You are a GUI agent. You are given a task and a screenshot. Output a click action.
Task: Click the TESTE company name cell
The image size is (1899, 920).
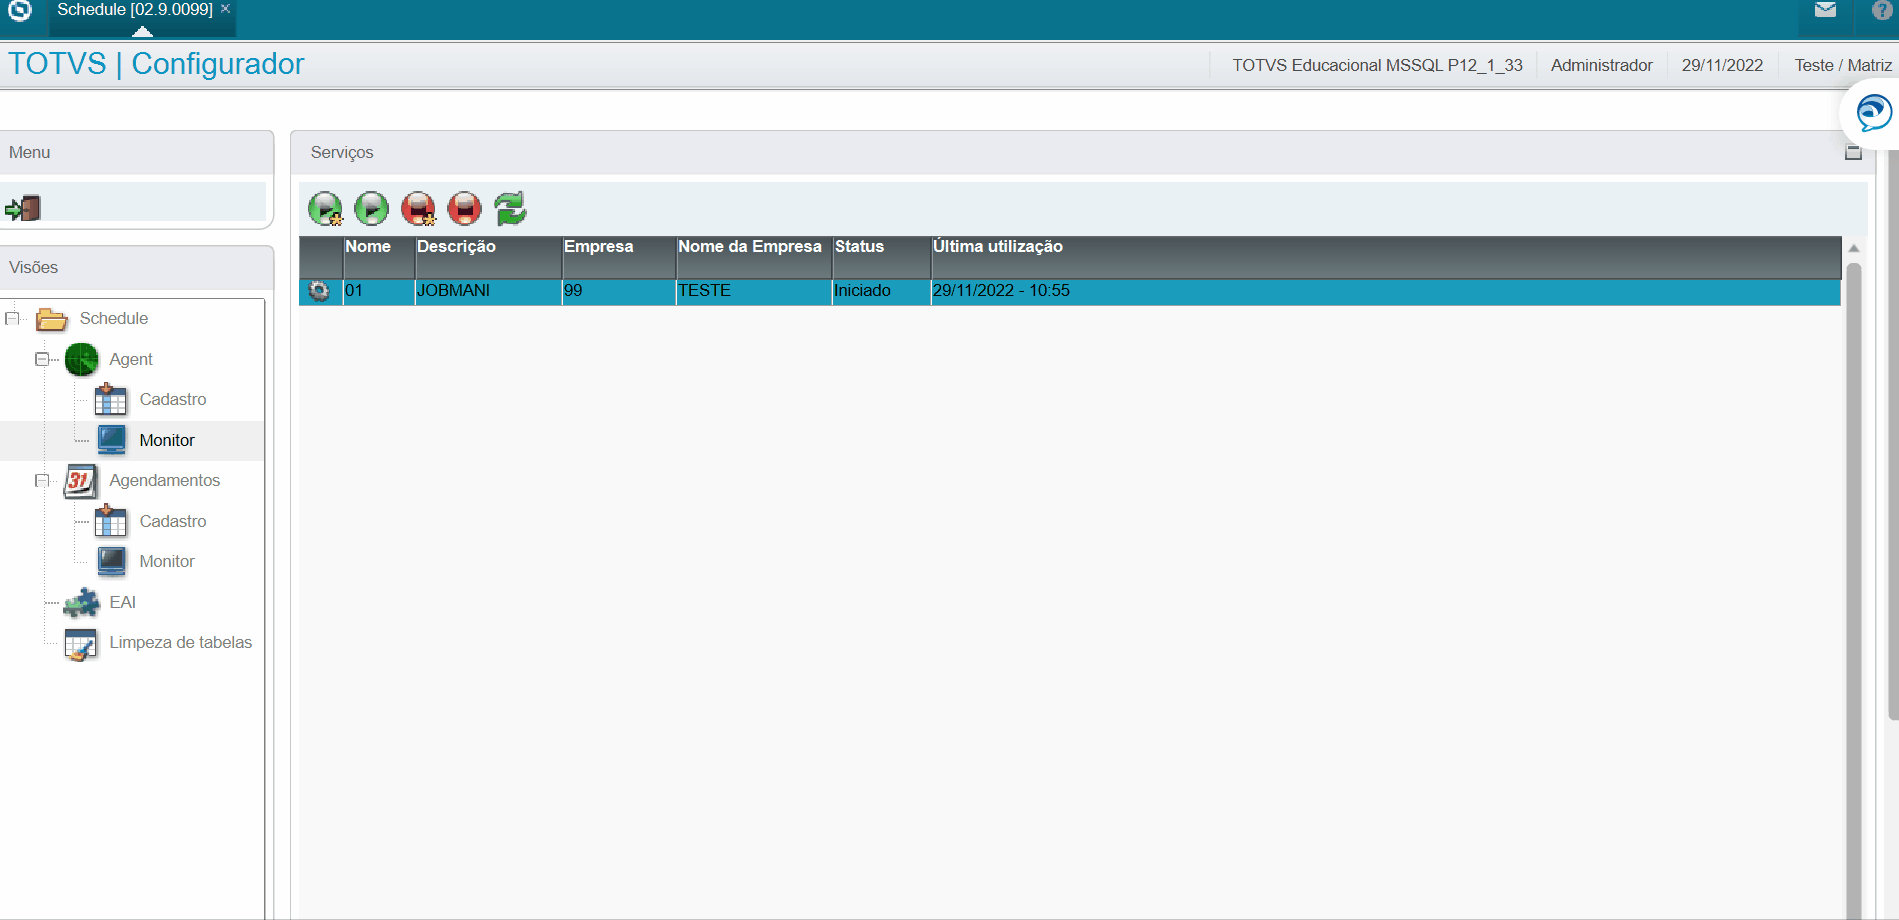[754, 291]
